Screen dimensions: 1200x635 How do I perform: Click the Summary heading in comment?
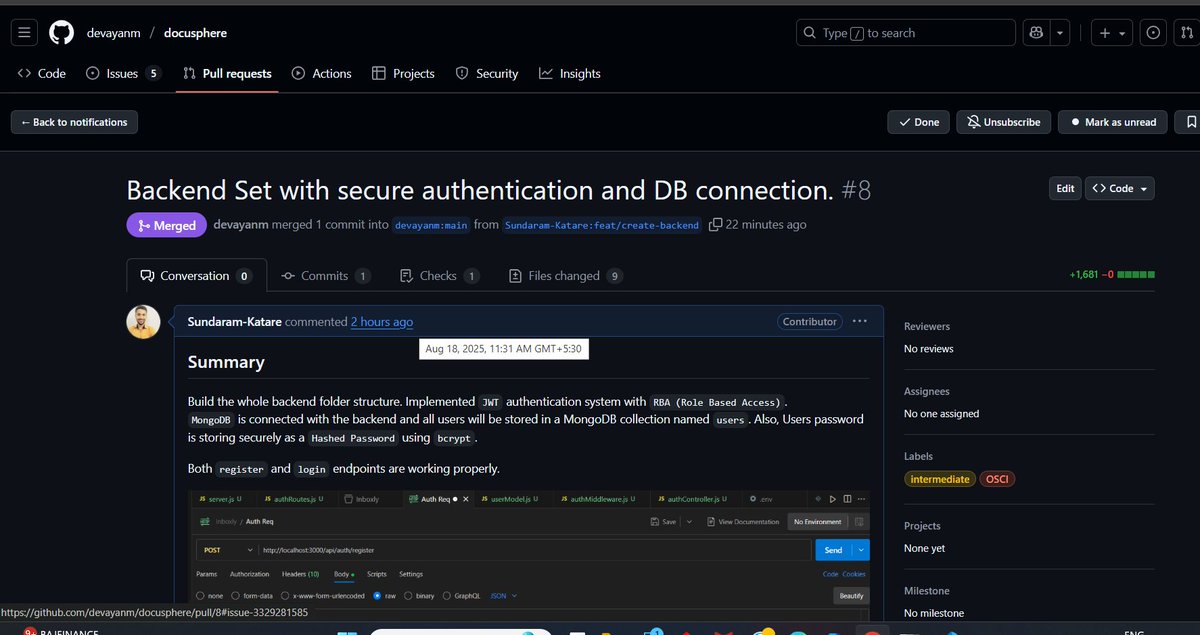(x=226, y=362)
